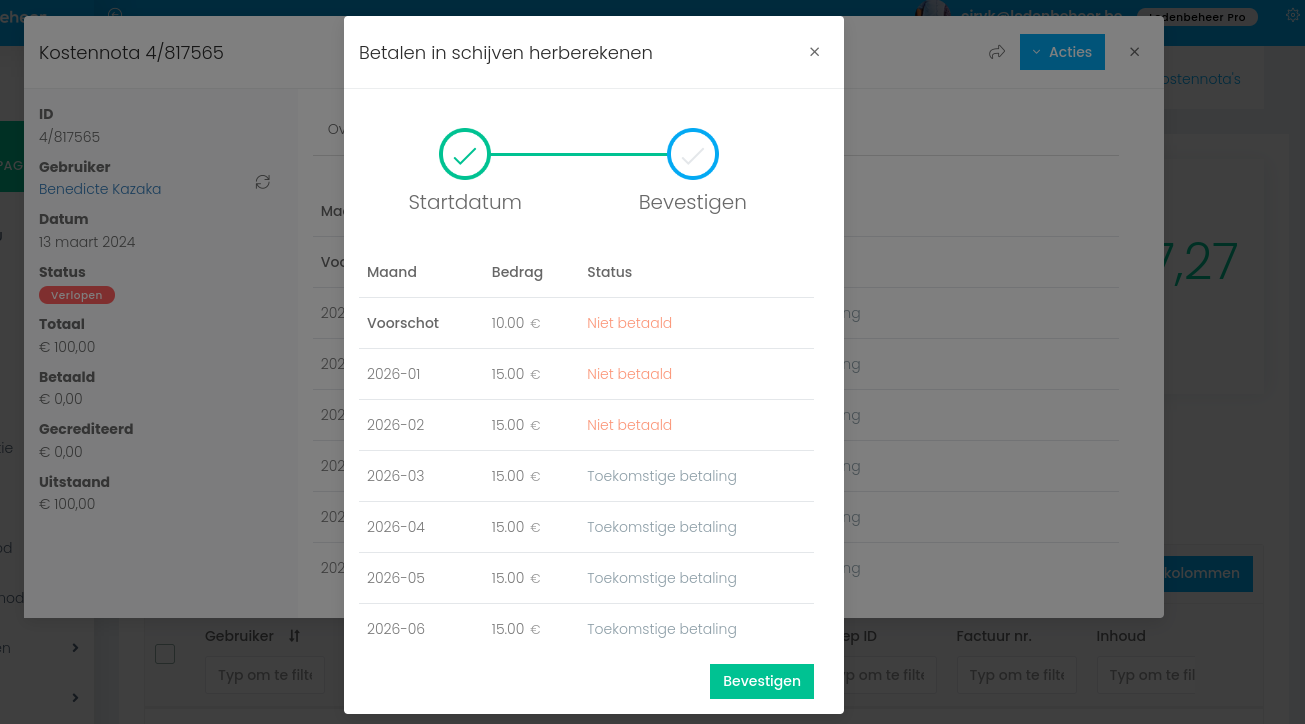Select the Voorschot row in the table
The width and height of the screenshot is (1305, 724).
pos(586,323)
